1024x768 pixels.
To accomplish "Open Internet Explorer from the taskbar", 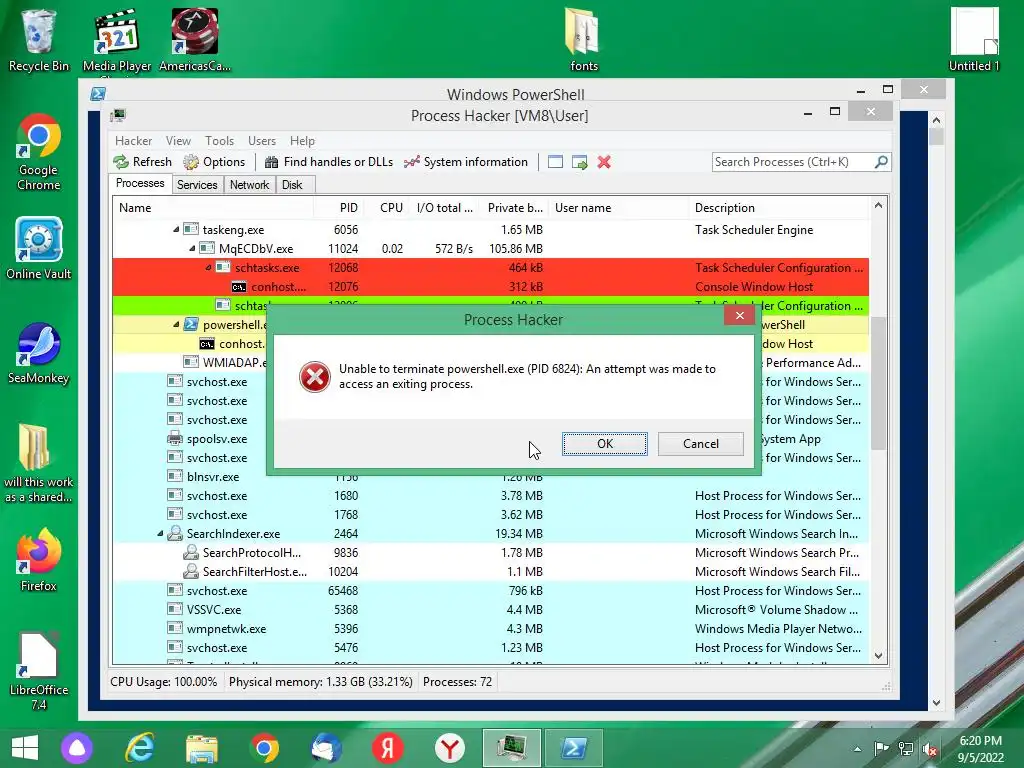I will click(139, 748).
